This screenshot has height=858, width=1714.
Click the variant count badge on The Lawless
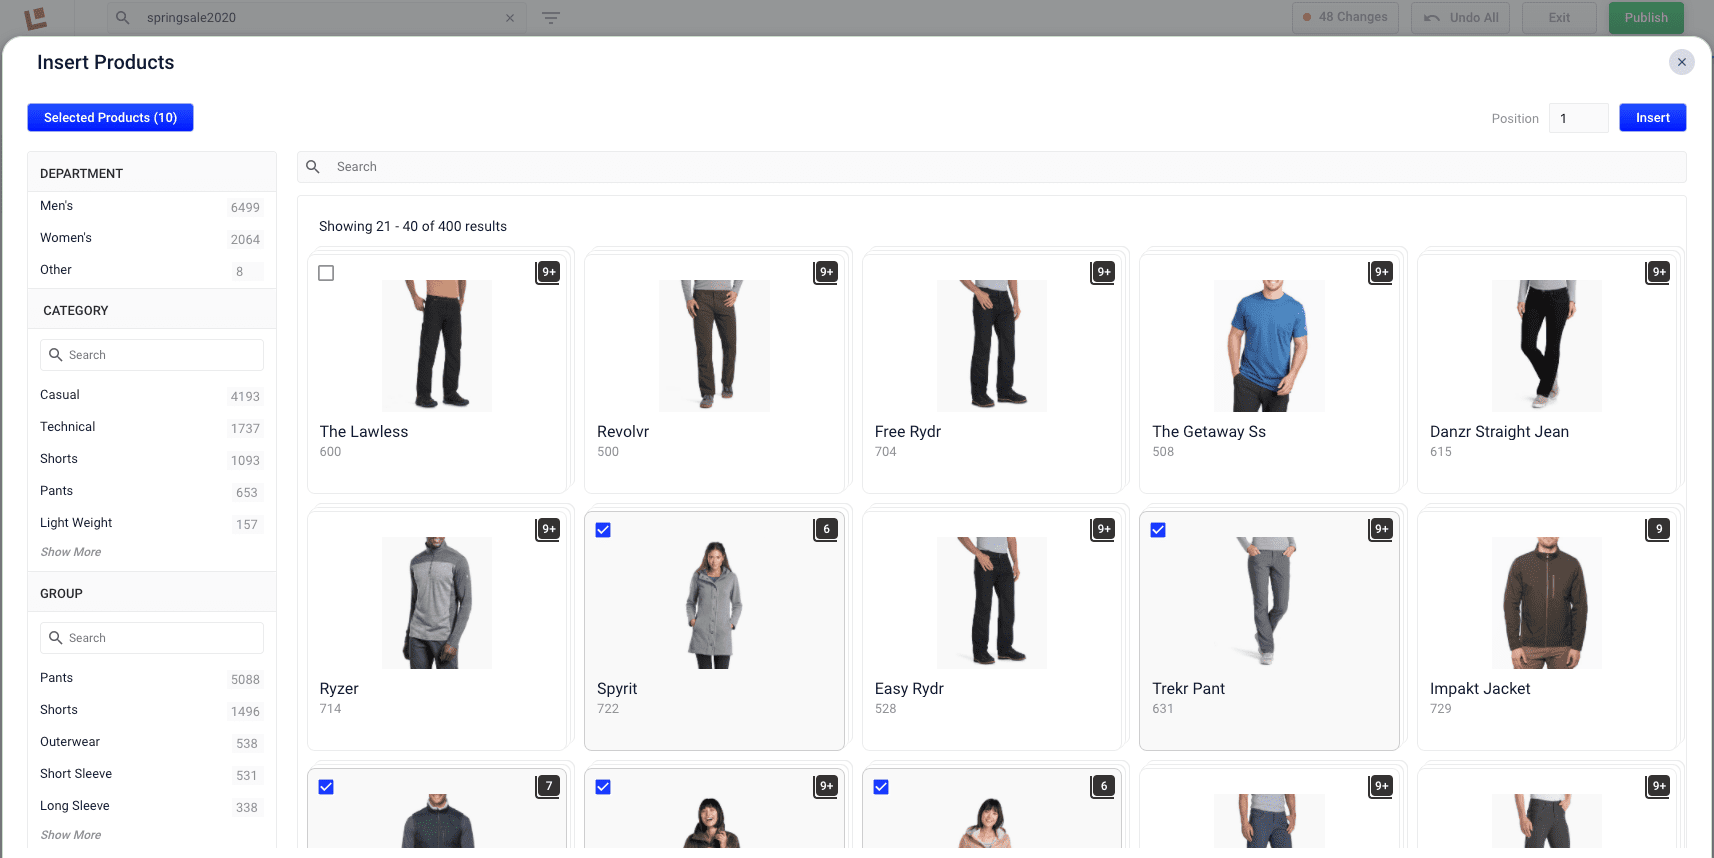click(x=548, y=272)
